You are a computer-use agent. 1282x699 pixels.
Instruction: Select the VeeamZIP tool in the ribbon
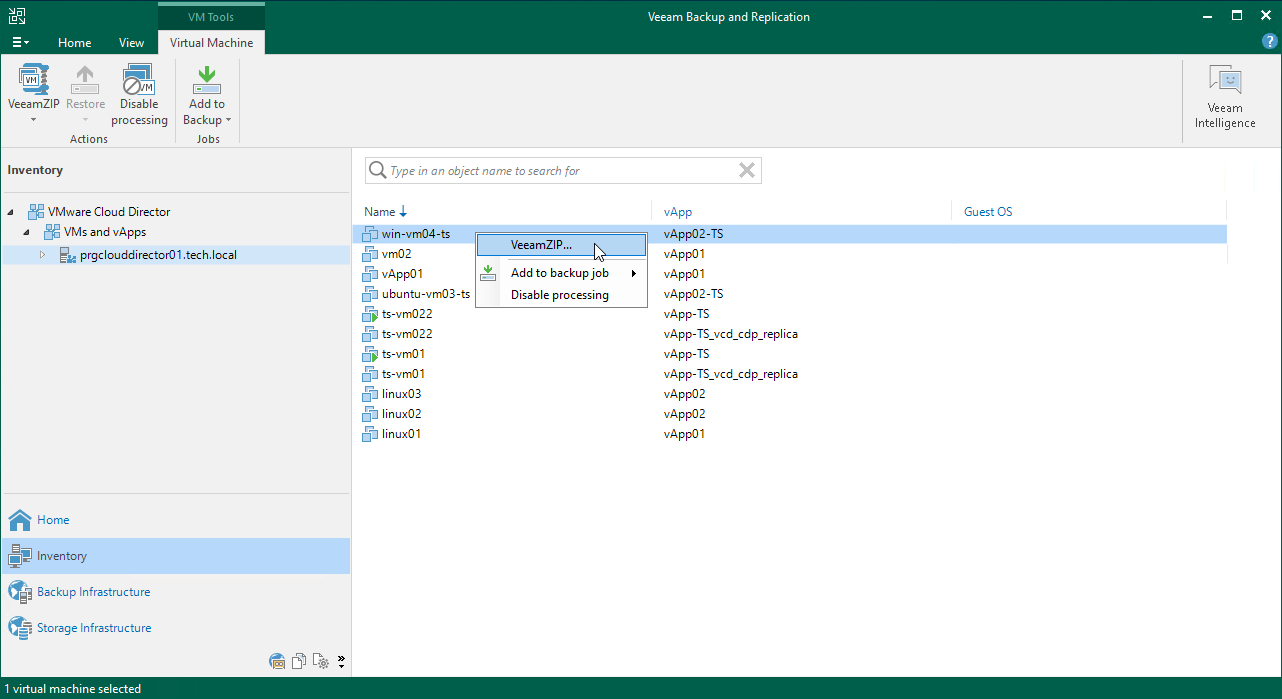[x=33, y=88]
